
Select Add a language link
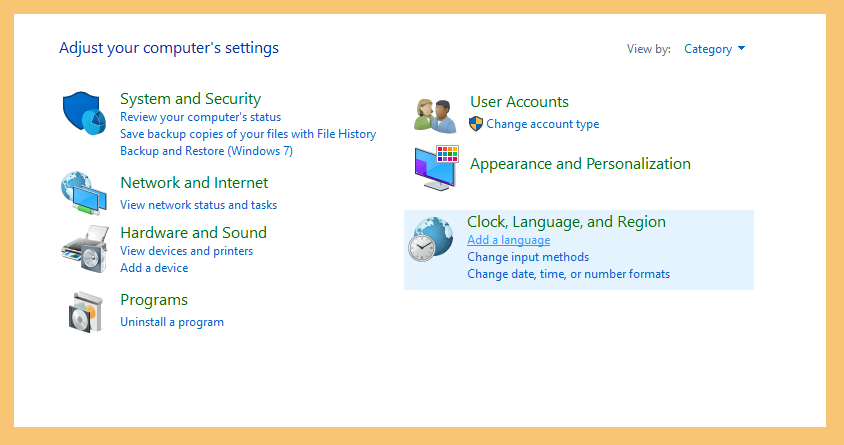click(509, 240)
